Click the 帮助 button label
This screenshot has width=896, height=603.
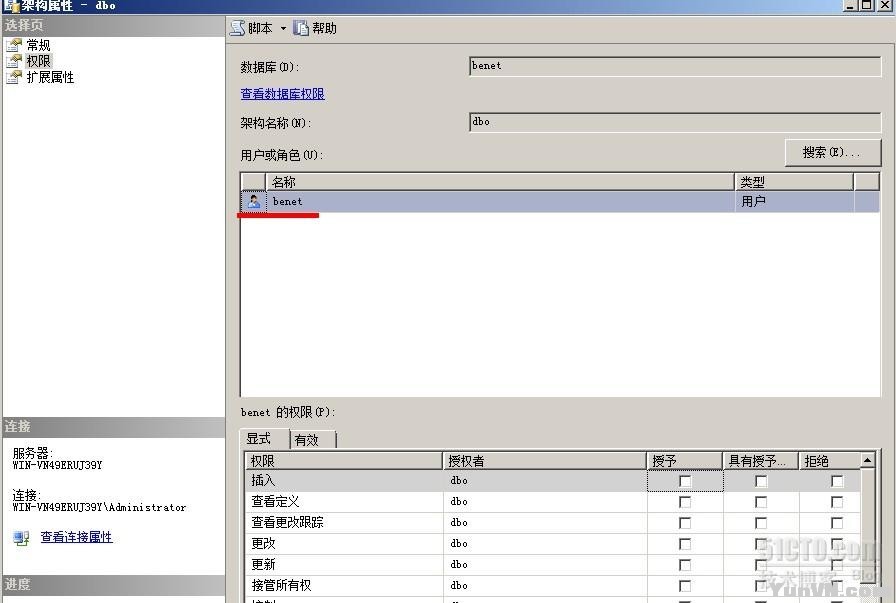(324, 28)
